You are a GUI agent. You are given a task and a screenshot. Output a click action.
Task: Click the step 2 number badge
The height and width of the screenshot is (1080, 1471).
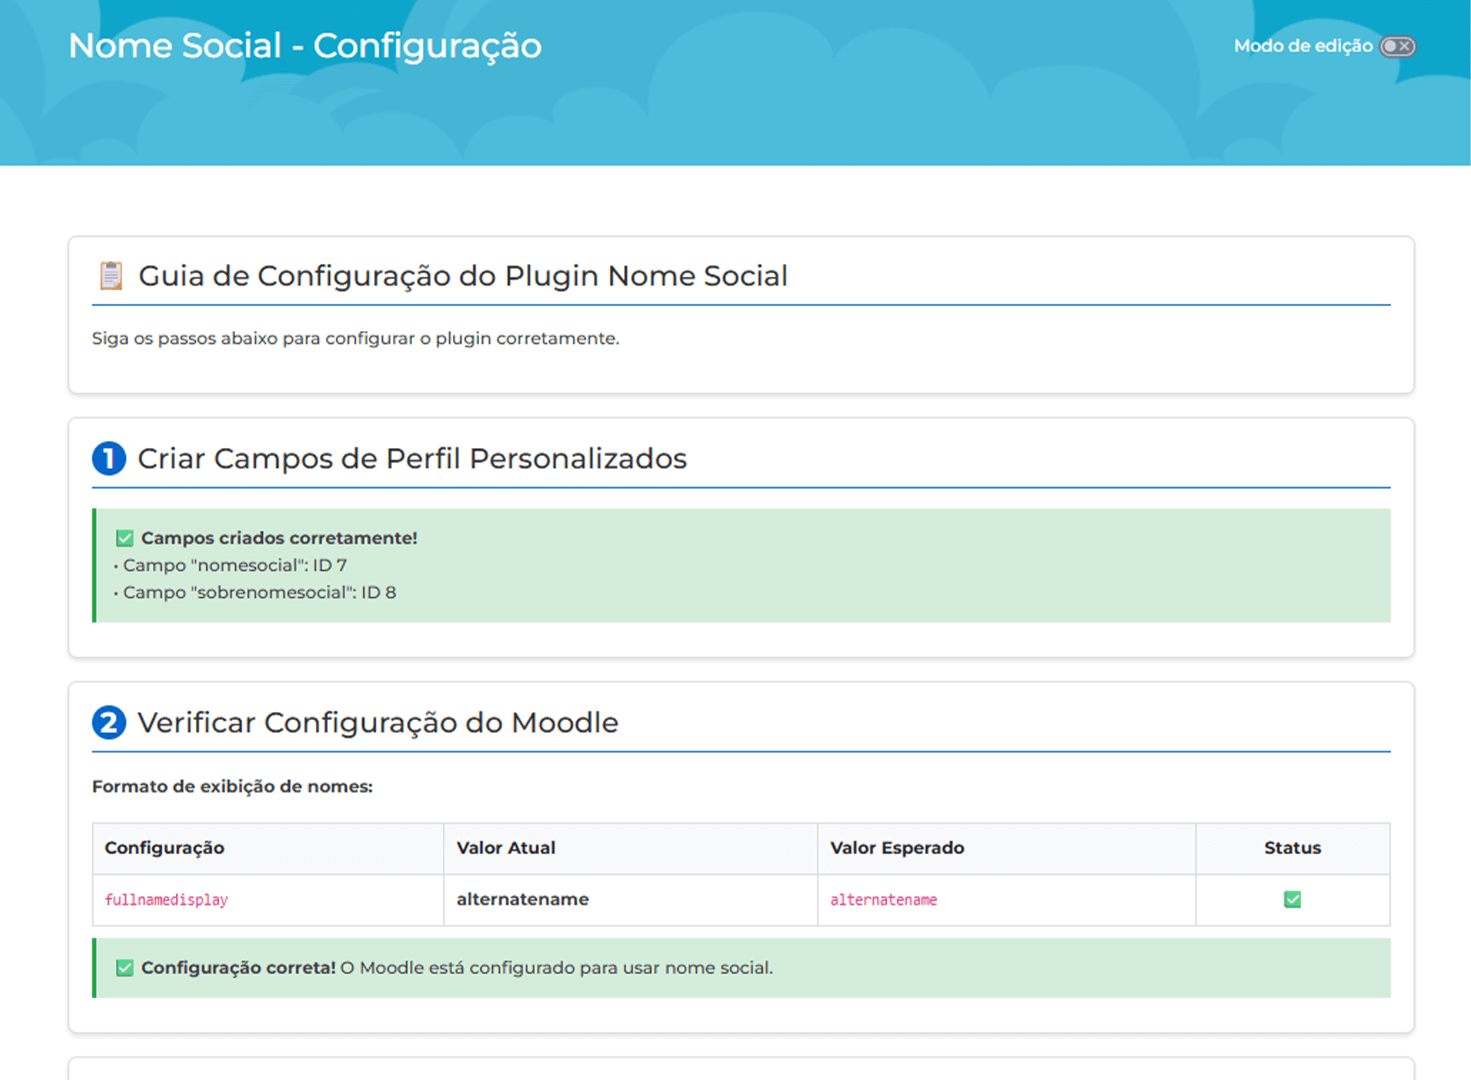click(109, 722)
